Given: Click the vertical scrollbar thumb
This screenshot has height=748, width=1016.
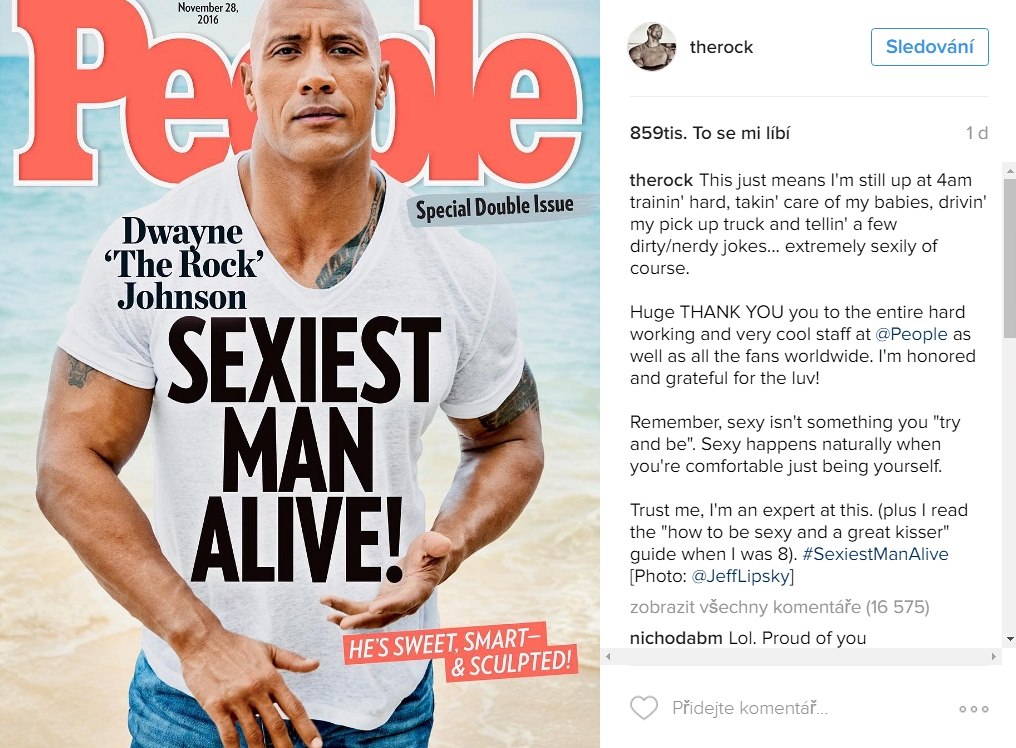Looking at the screenshot, I should click(1010, 257).
